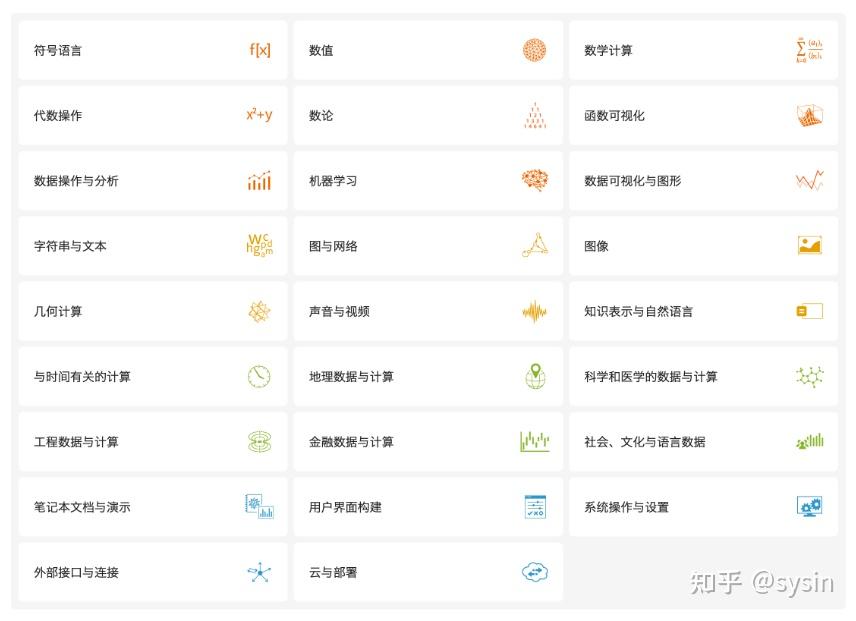Open the 用户界面构建 window icon
This screenshot has width=856, height=621.
[534, 507]
